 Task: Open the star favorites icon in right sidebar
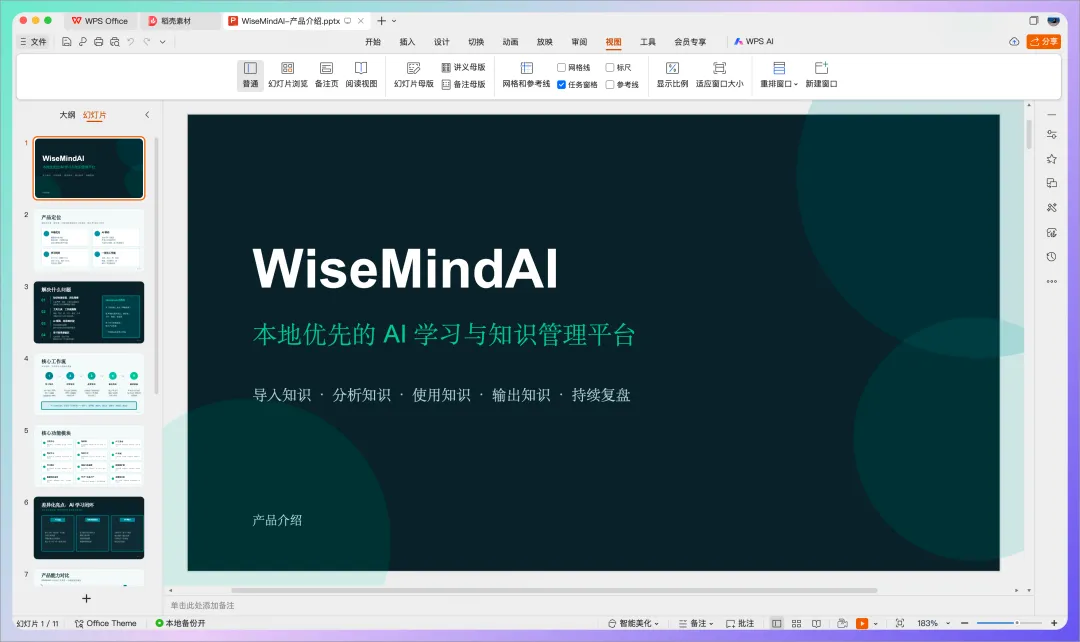point(1052,159)
